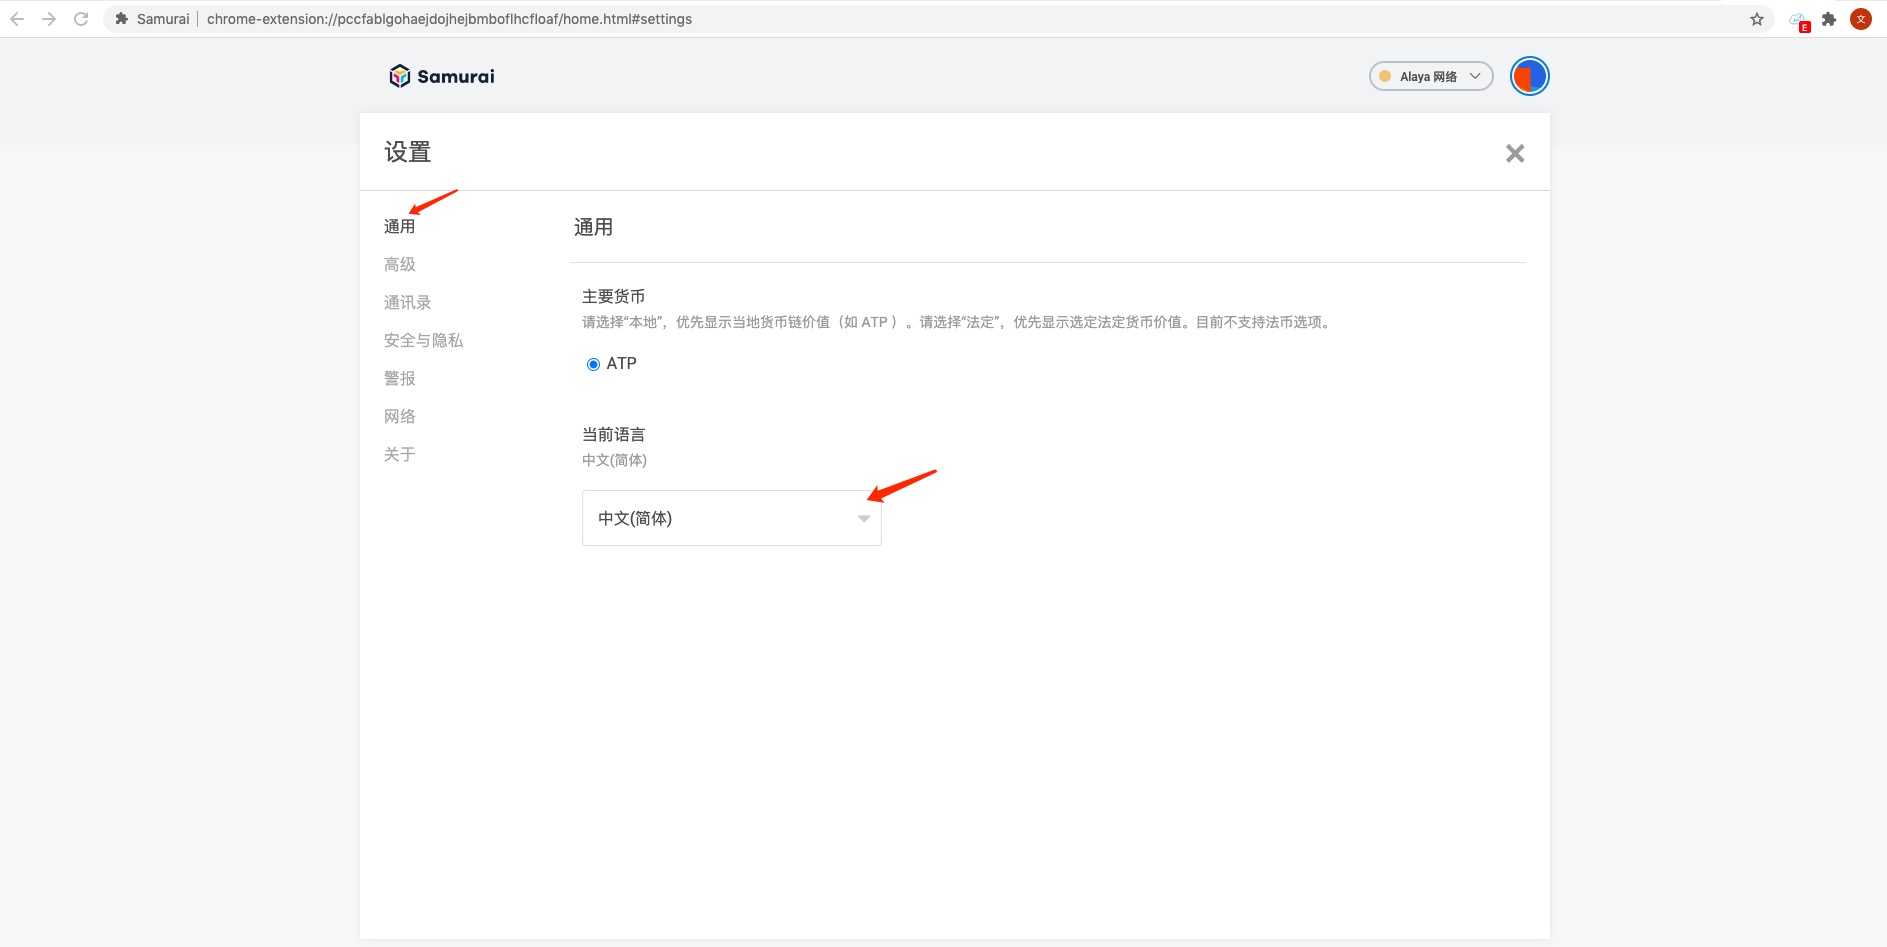Image resolution: width=1887 pixels, height=947 pixels.
Task: Select the 通用 settings tab
Action: 399,227
